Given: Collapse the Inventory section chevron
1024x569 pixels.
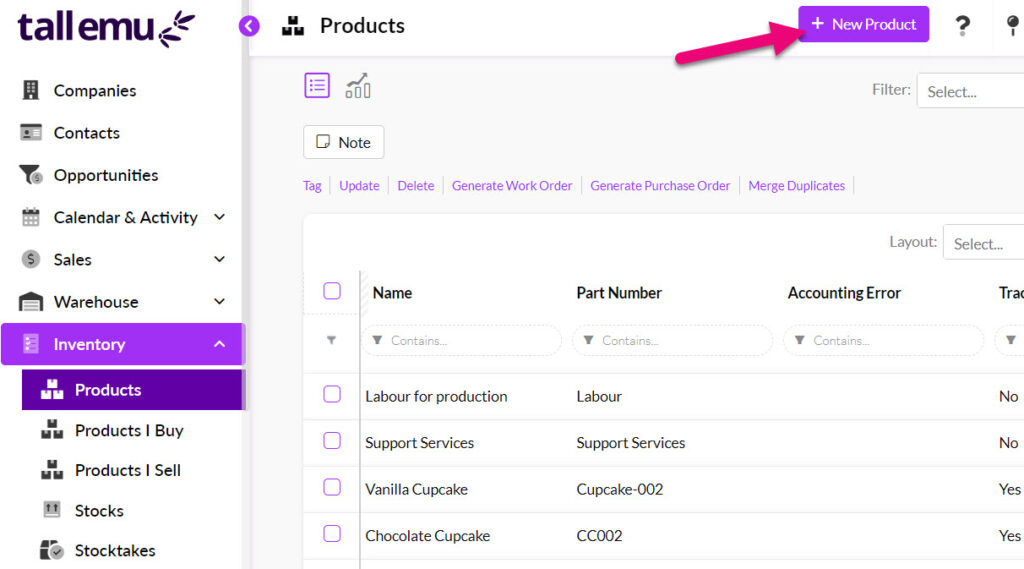Looking at the screenshot, I should (x=220, y=344).
